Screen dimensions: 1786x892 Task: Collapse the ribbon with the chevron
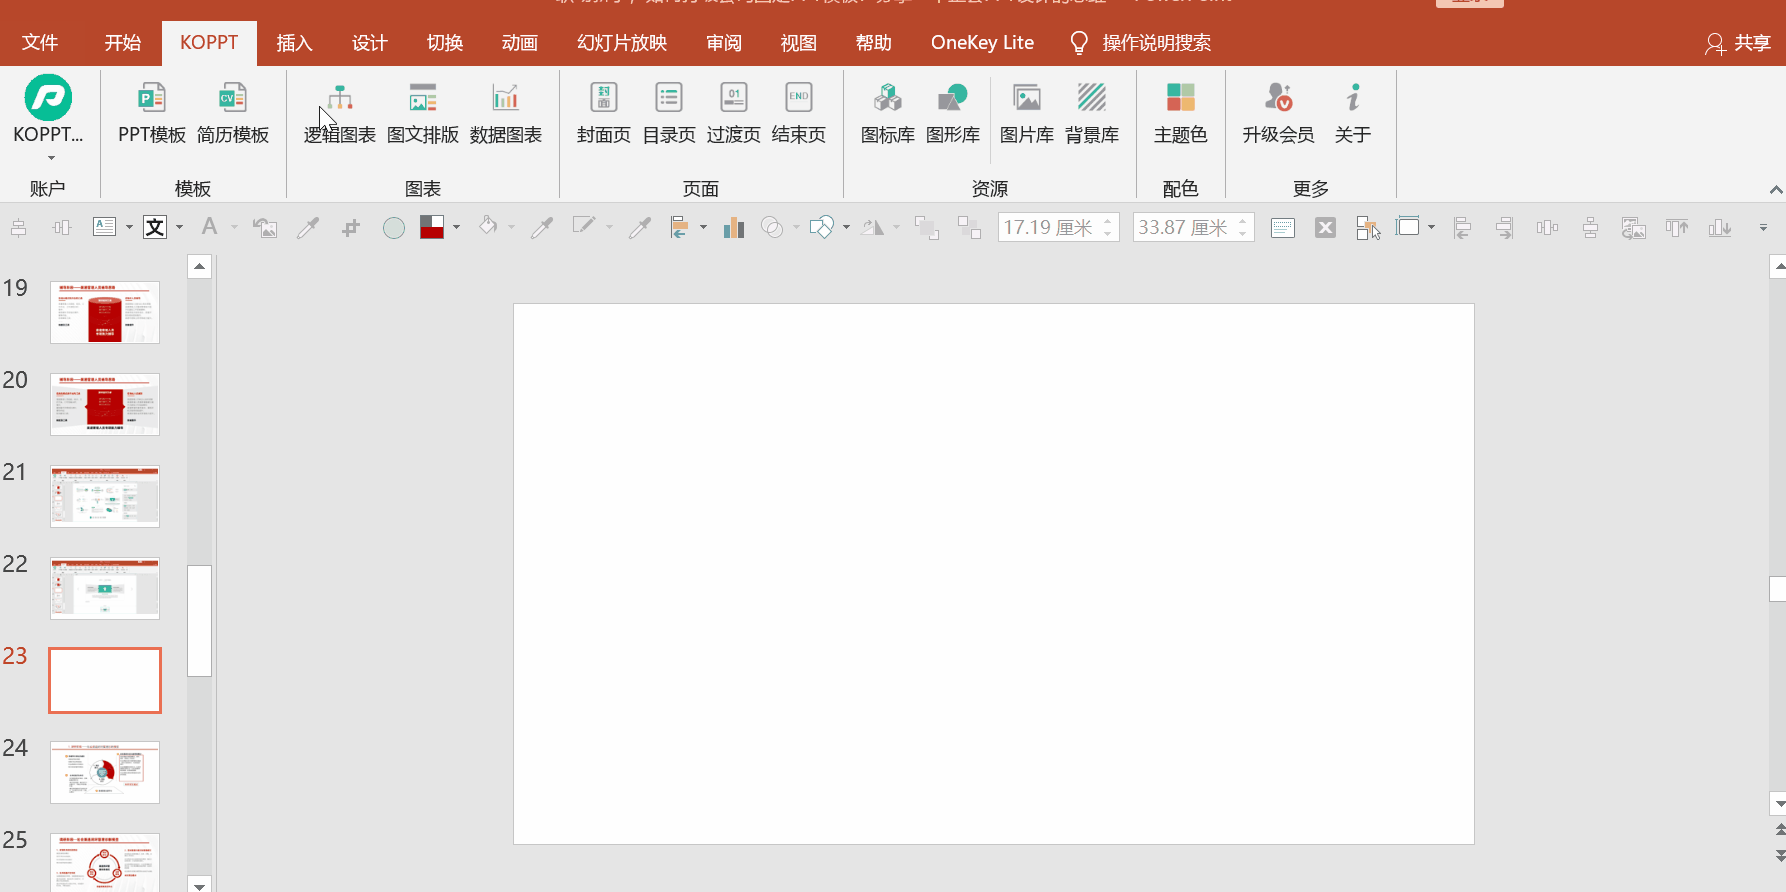pyautogui.click(x=1776, y=189)
